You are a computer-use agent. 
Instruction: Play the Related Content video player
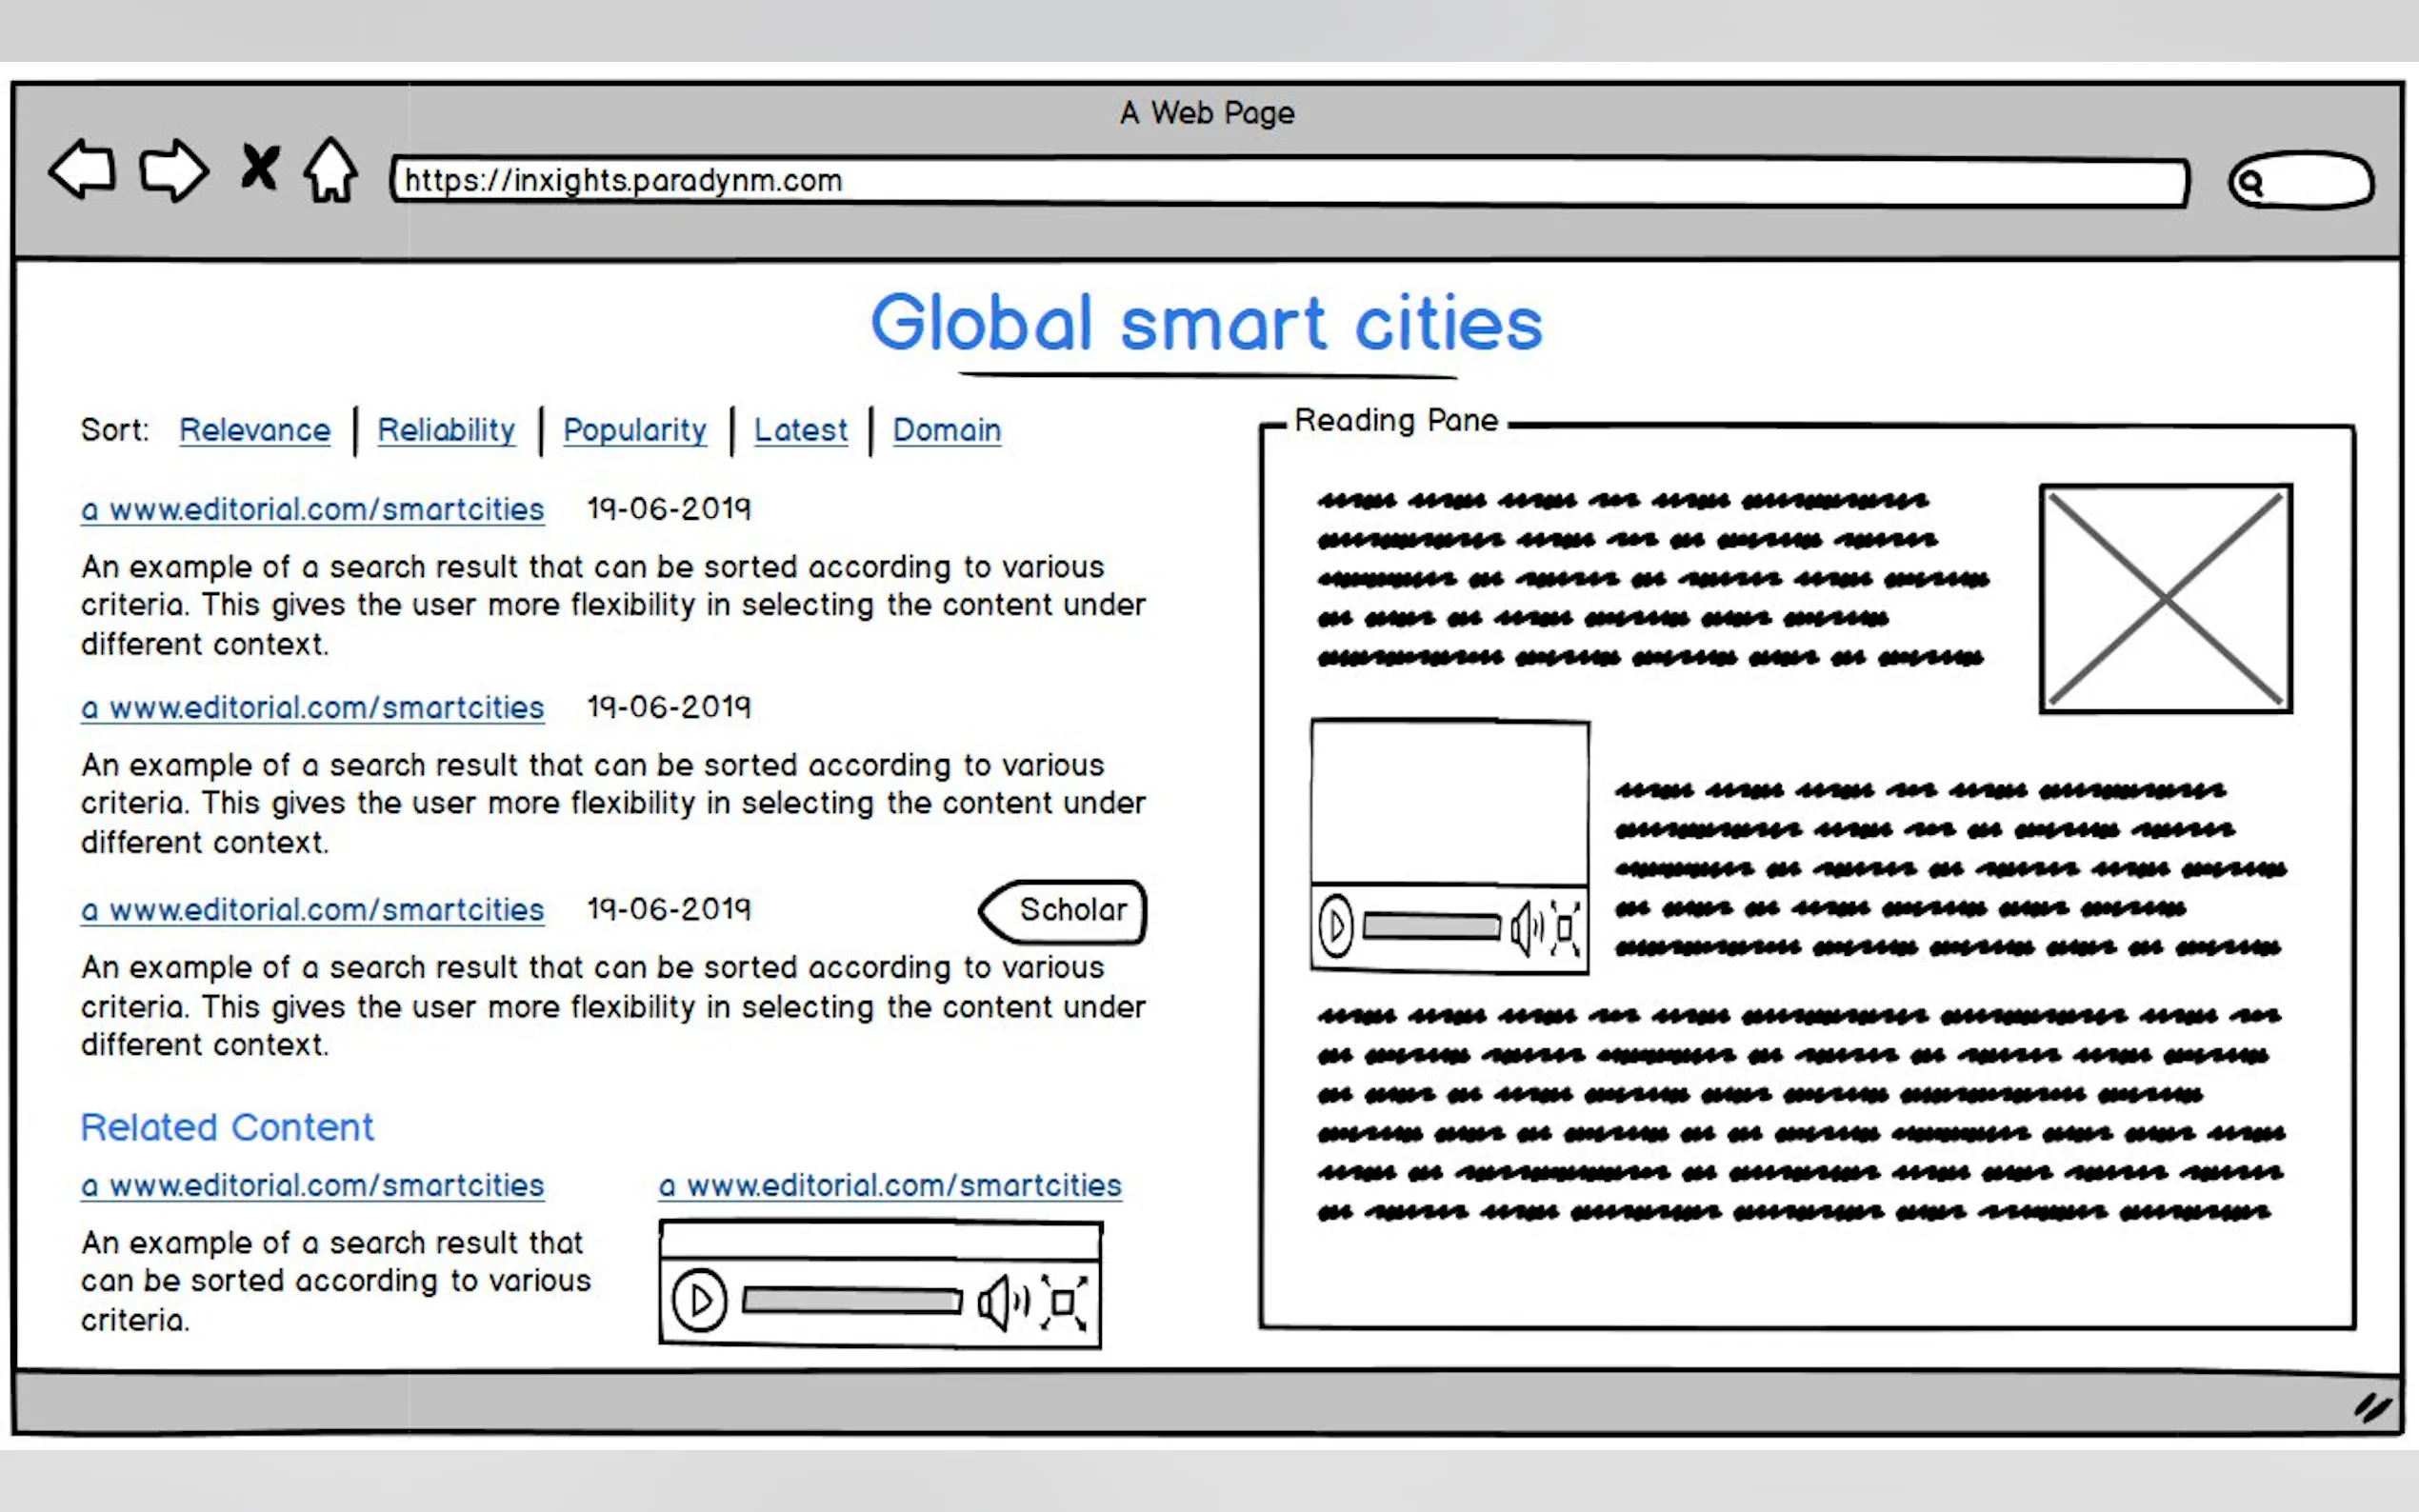(699, 1301)
